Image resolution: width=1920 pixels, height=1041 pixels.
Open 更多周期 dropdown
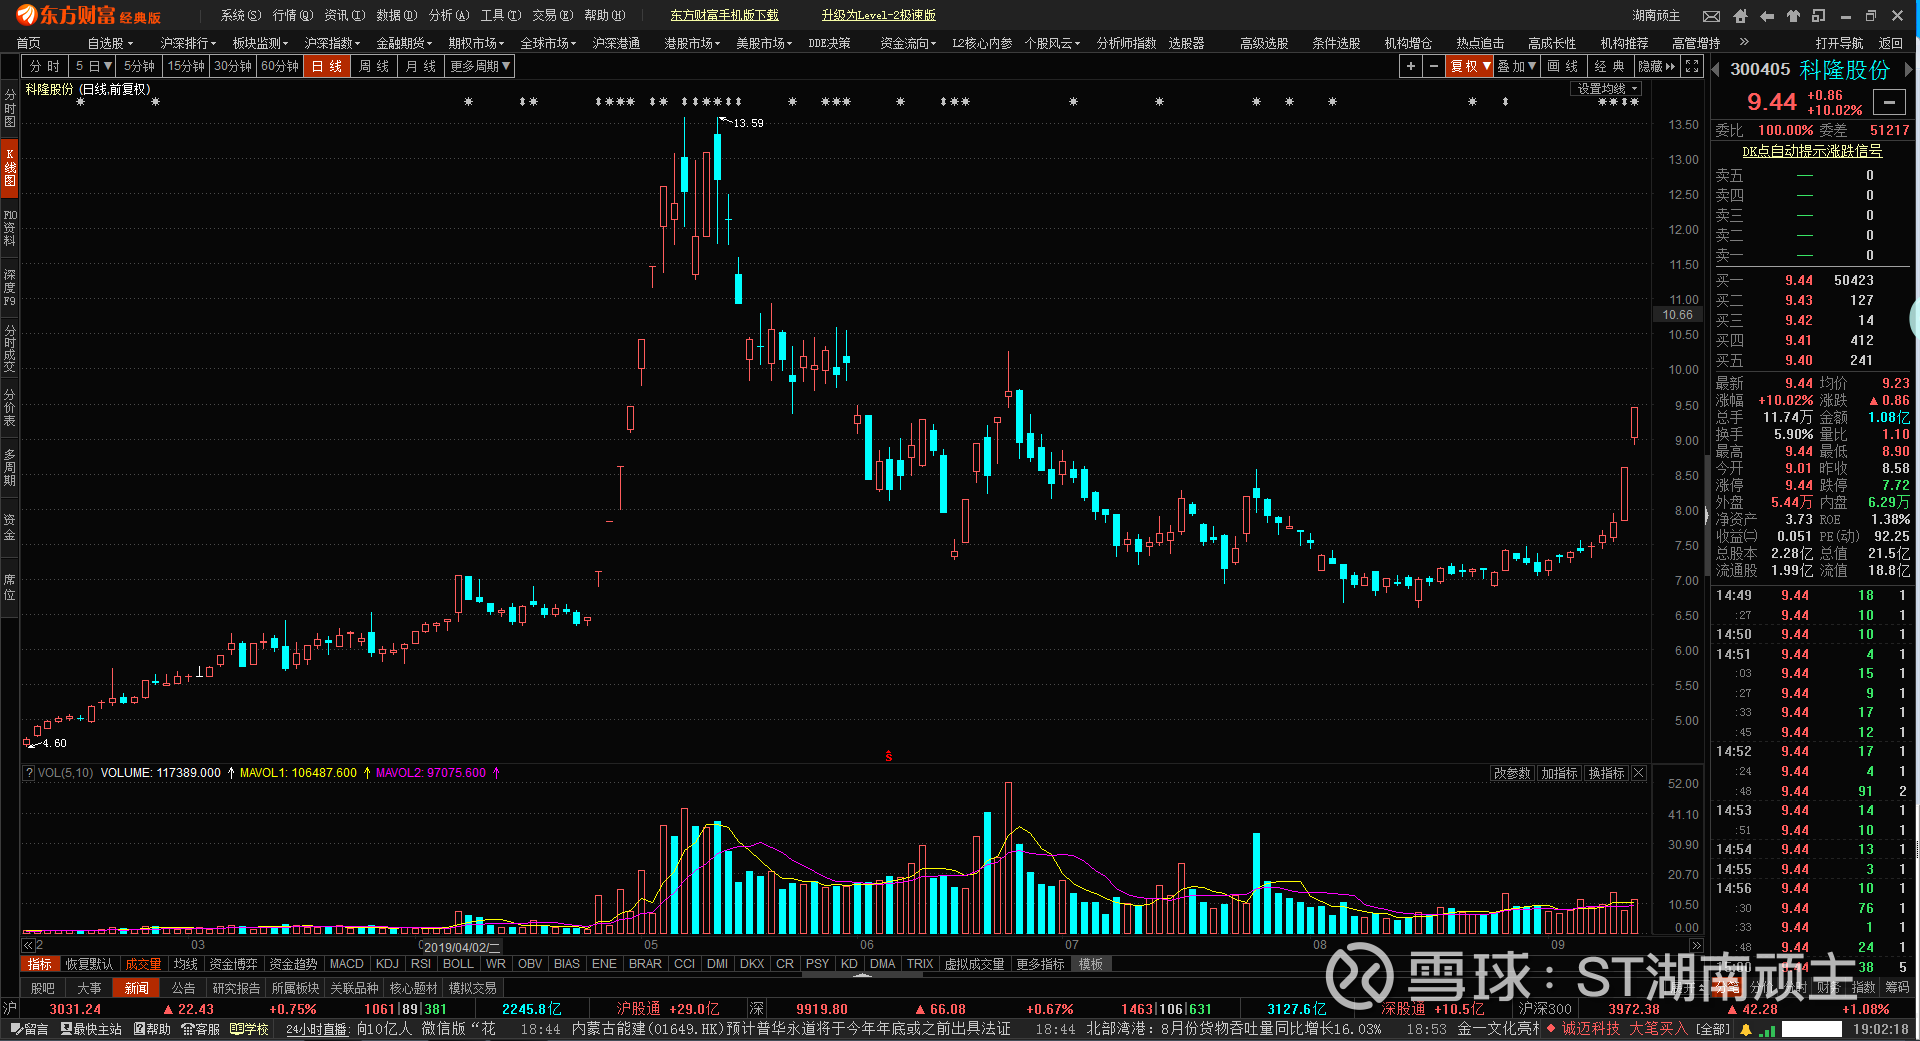[480, 66]
